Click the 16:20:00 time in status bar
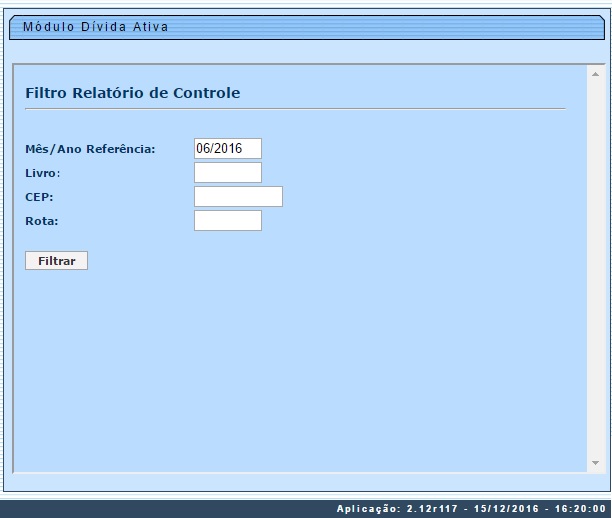This screenshot has width=612, height=518. (x=574, y=508)
